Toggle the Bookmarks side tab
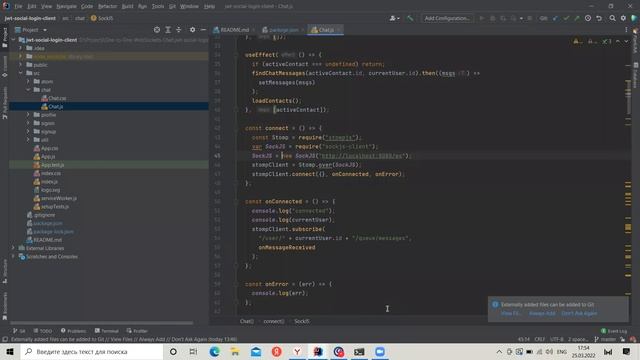The width and height of the screenshot is (640, 360). pos(4,305)
